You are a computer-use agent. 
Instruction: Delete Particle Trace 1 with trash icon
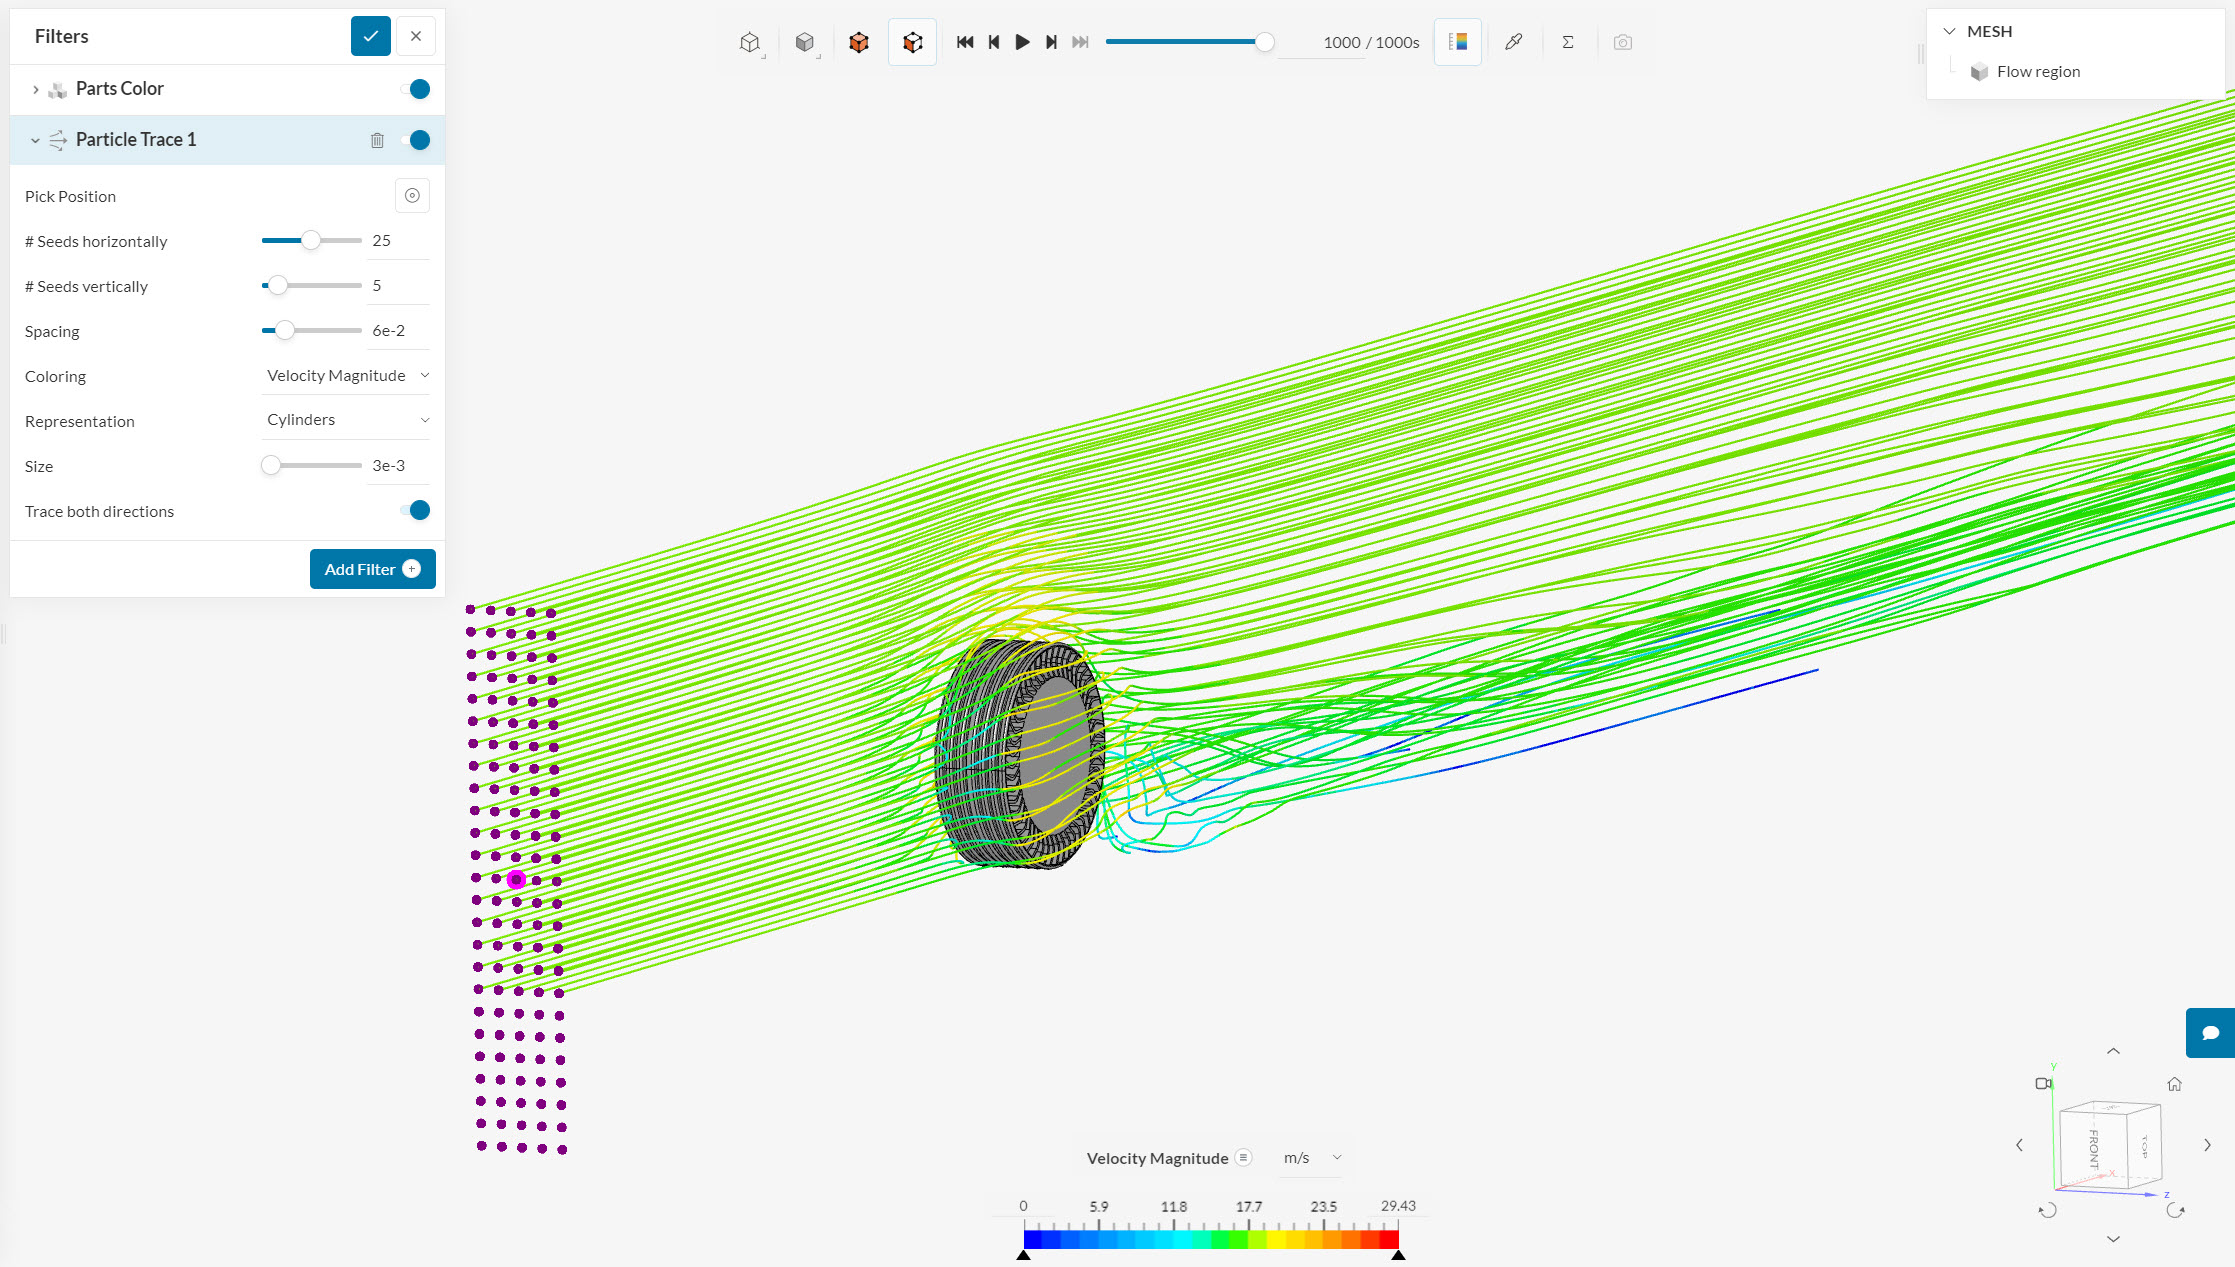coord(377,140)
